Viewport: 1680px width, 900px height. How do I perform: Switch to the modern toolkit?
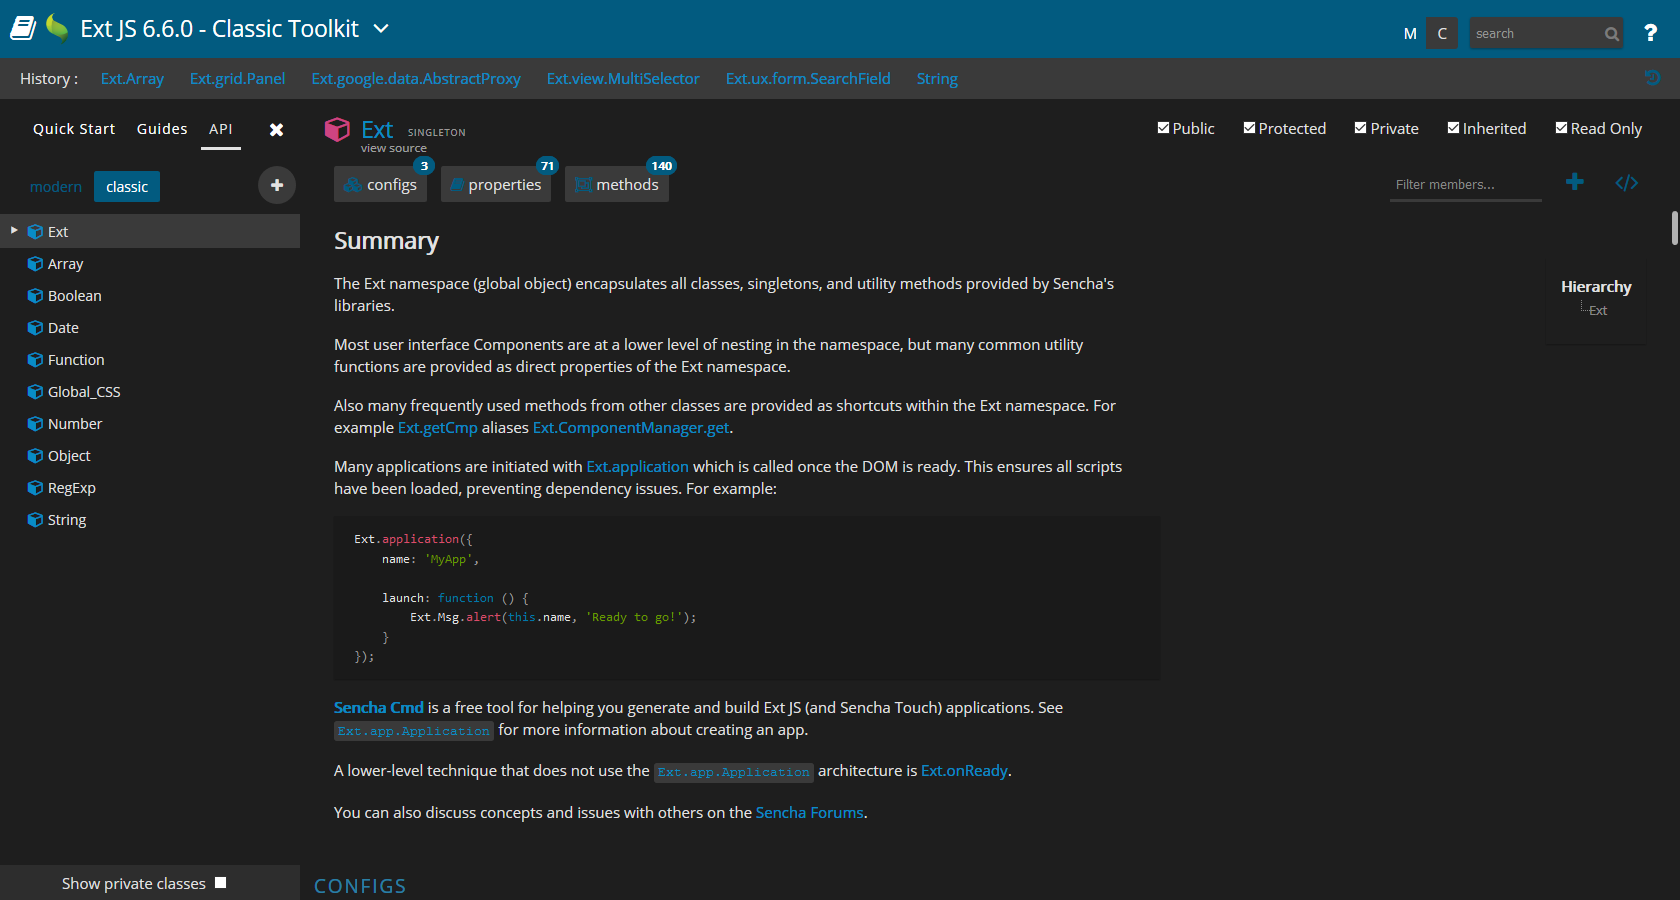(x=56, y=186)
